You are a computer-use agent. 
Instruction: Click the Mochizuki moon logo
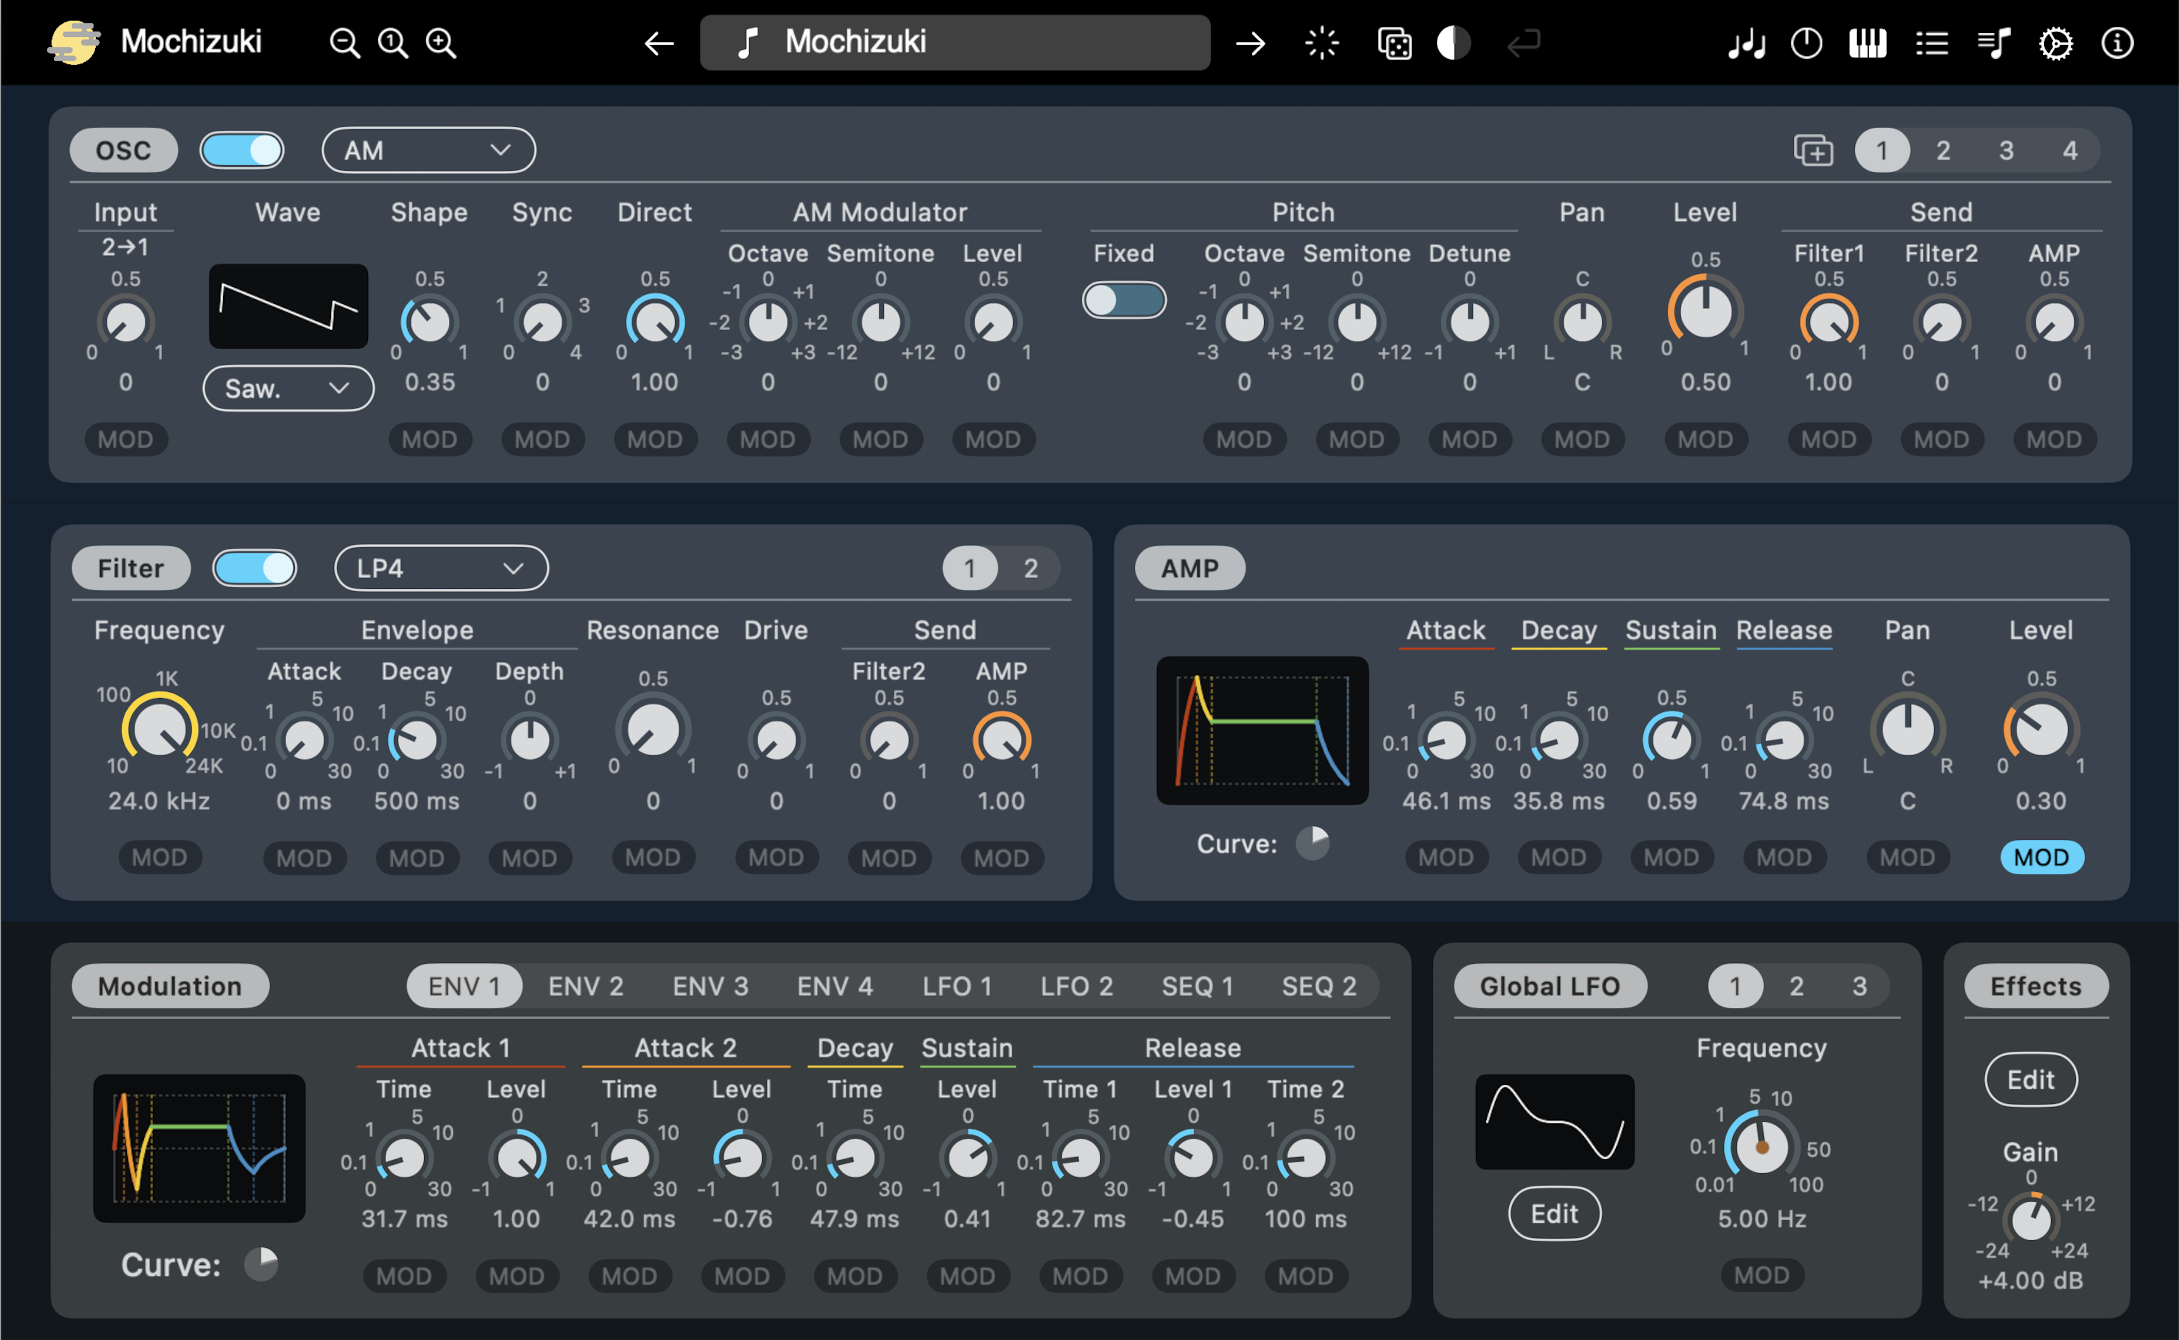tap(73, 42)
